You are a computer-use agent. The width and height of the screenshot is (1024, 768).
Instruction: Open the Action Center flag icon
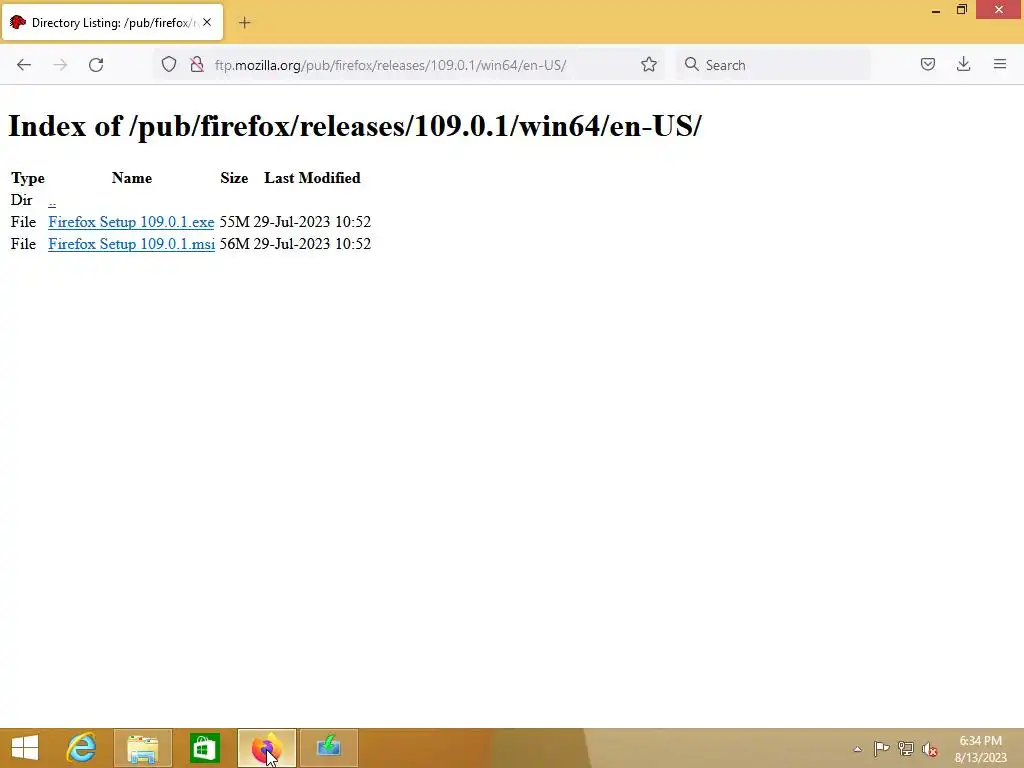point(881,748)
